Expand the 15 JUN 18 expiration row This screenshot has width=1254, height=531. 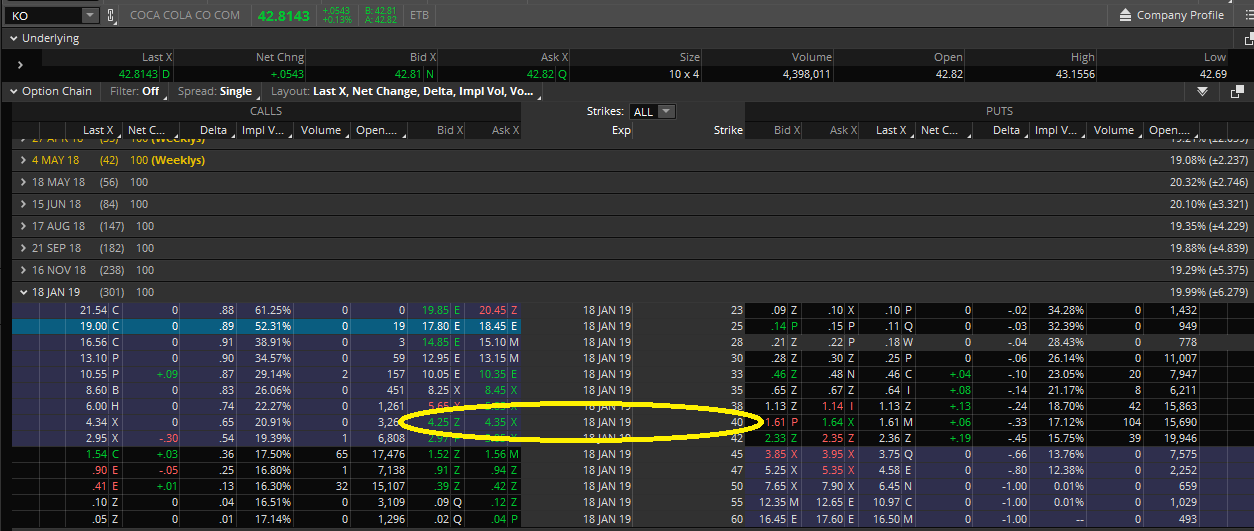pos(23,204)
